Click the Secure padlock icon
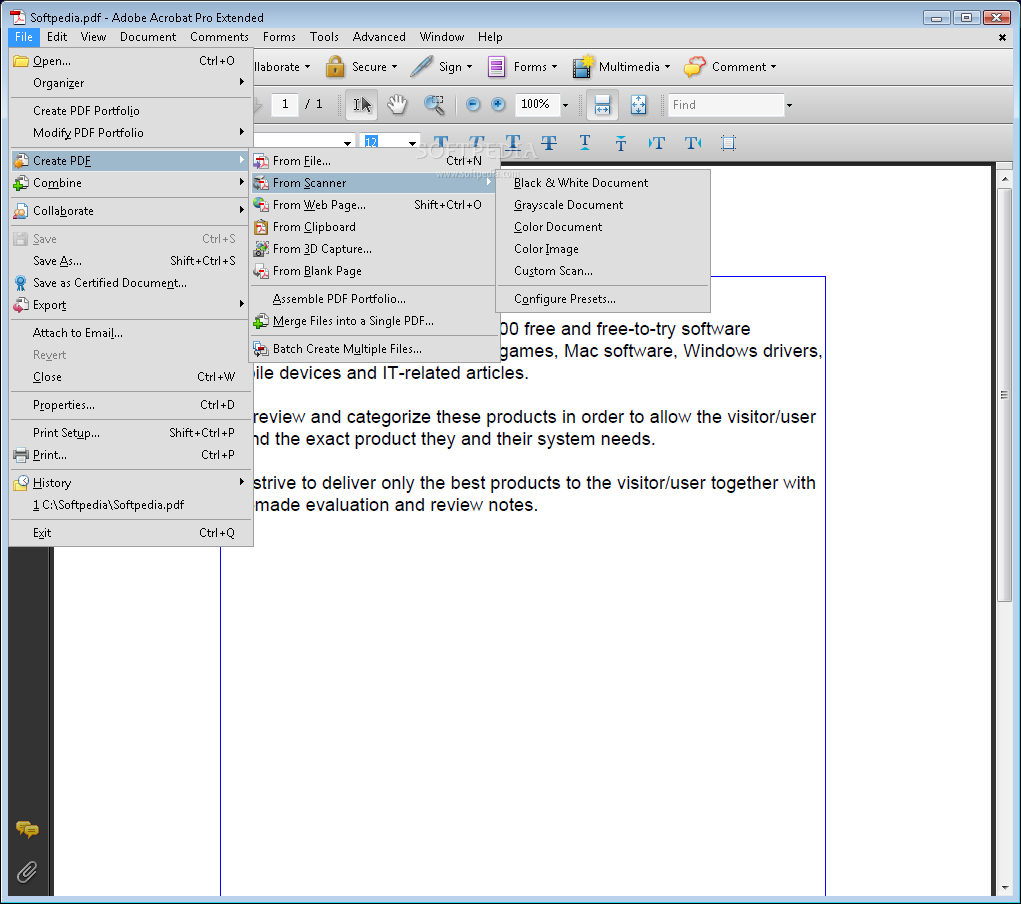1021x904 pixels. (335, 66)
